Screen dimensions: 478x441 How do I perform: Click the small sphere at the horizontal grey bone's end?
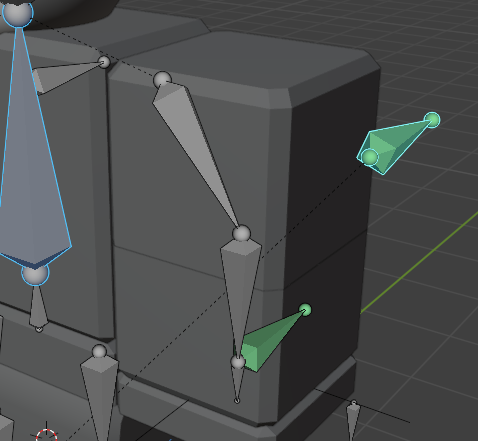point(104,62)
